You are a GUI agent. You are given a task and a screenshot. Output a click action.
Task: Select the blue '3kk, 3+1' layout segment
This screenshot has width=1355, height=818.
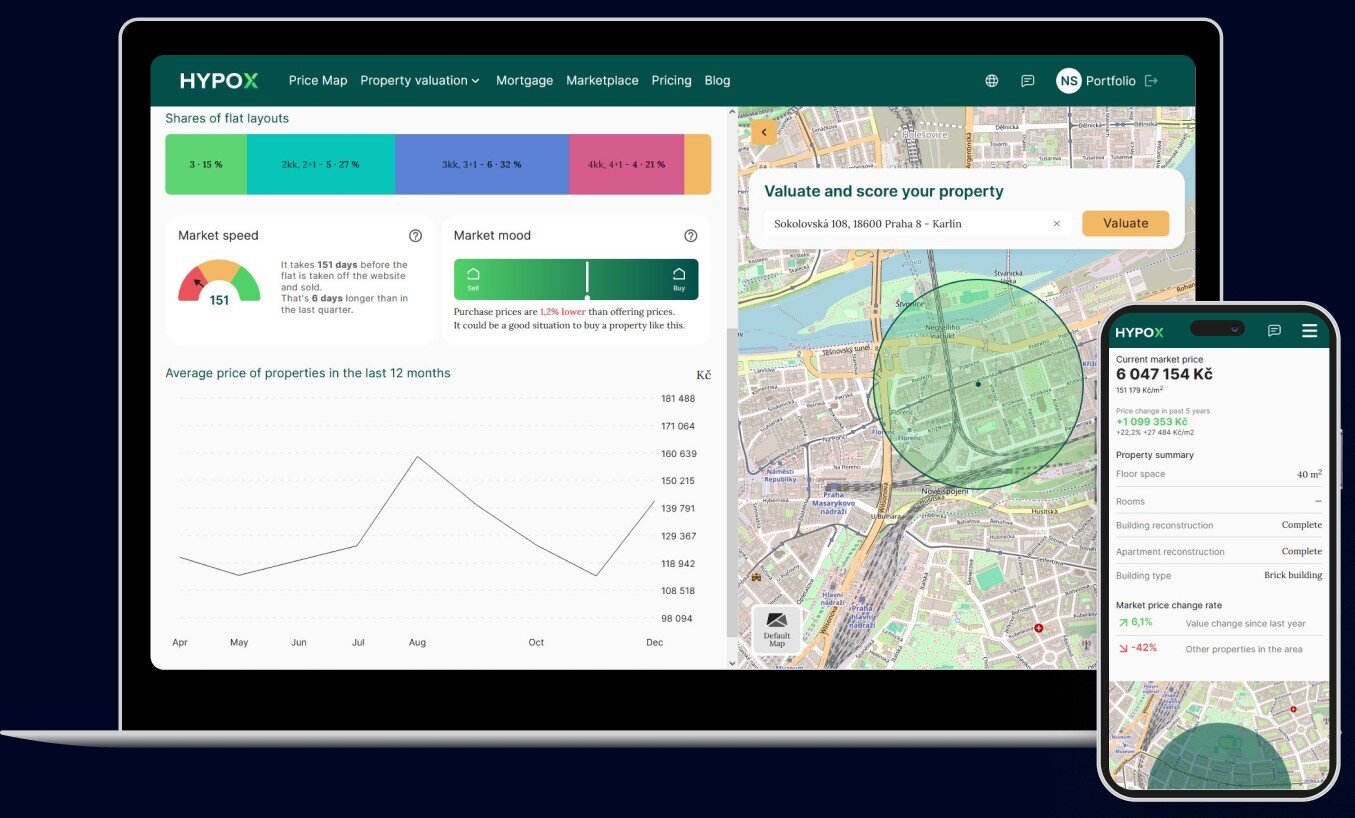[x=482, y=164]
